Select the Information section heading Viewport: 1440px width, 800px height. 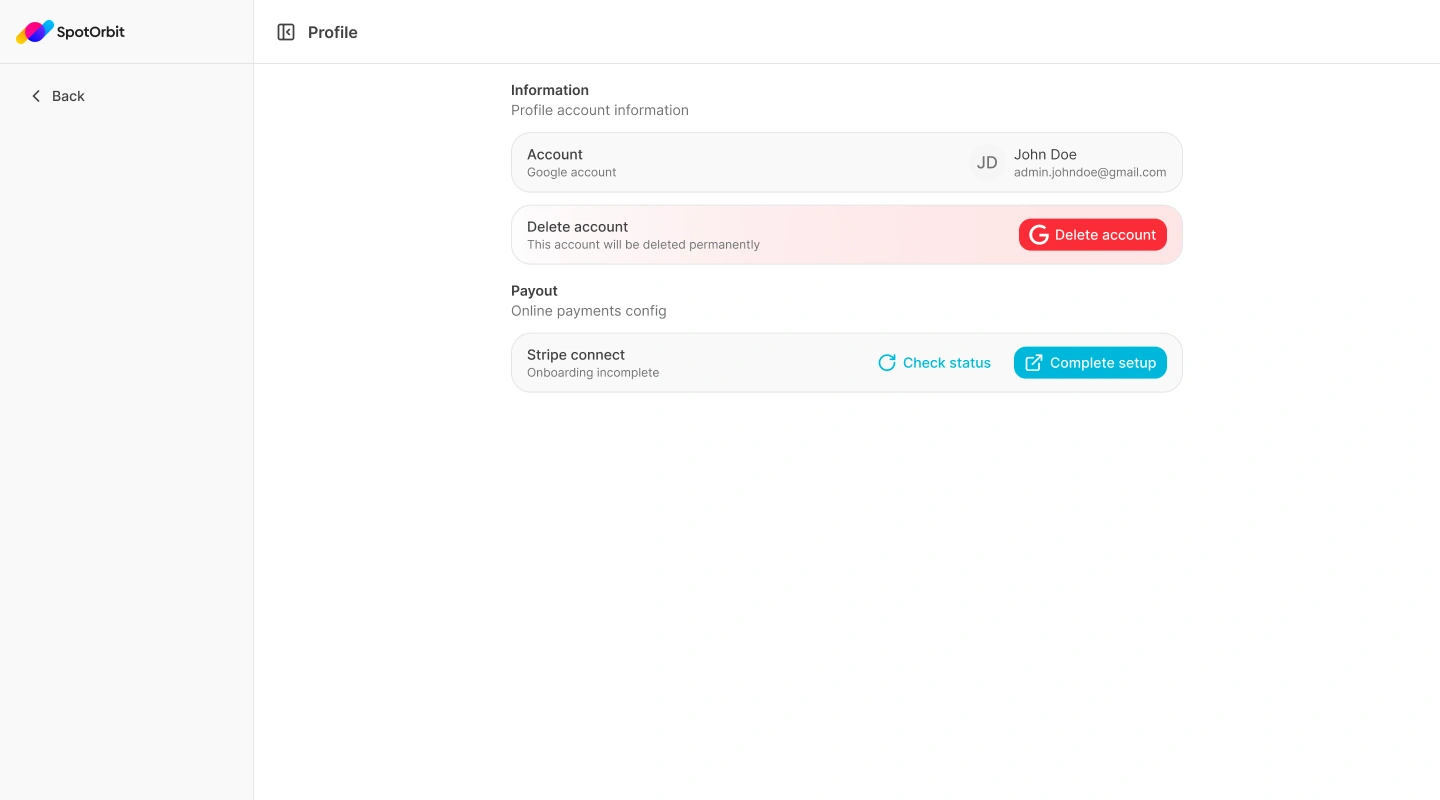550,90
